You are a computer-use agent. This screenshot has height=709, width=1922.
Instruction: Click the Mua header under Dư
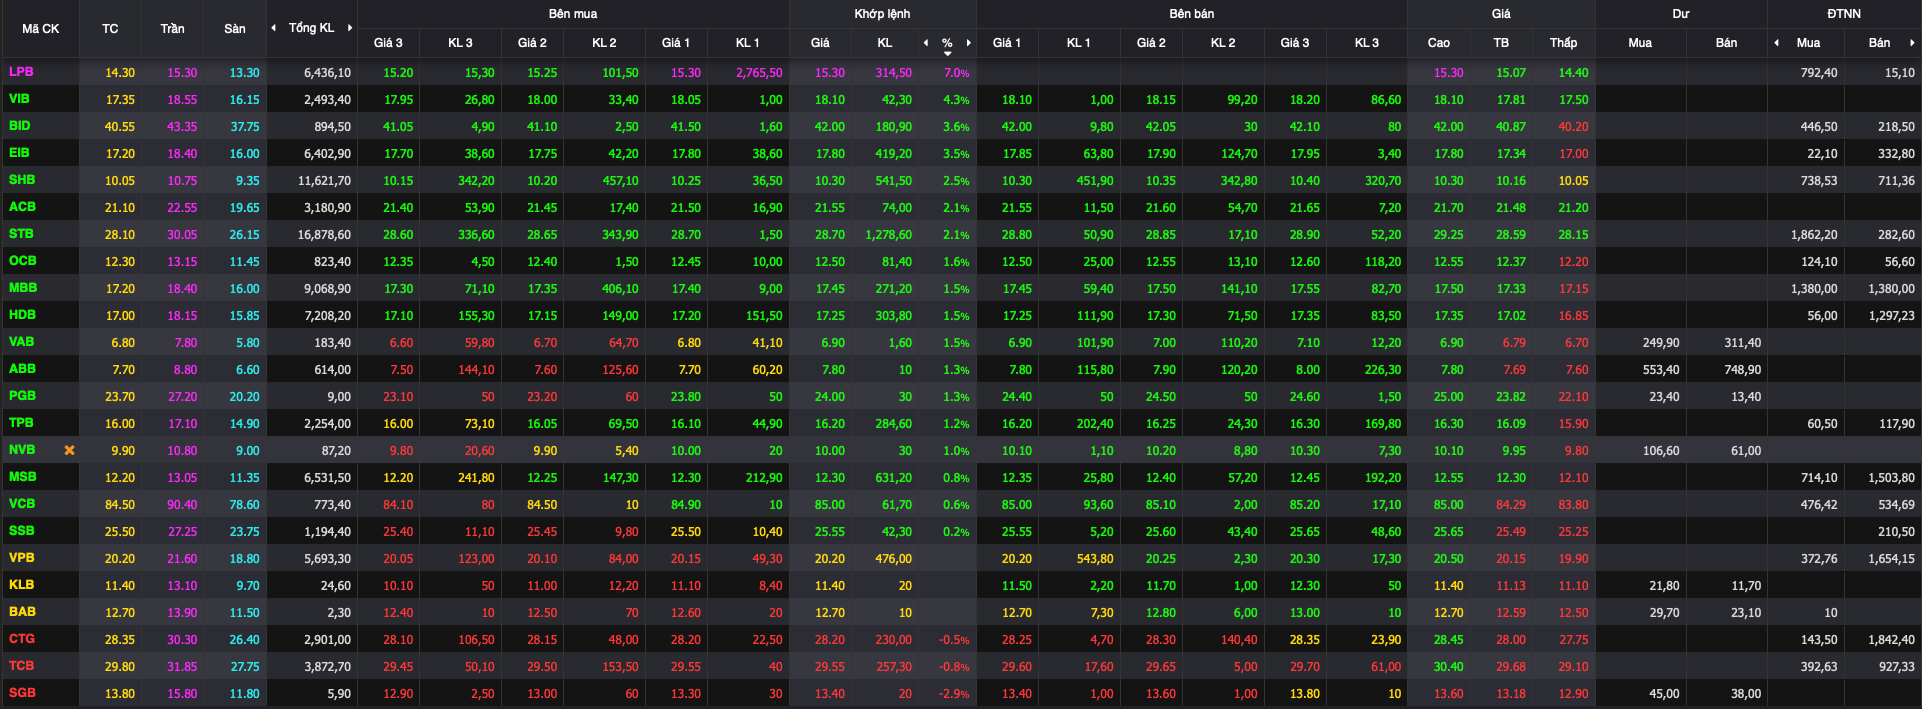[x=1640, y=43]
